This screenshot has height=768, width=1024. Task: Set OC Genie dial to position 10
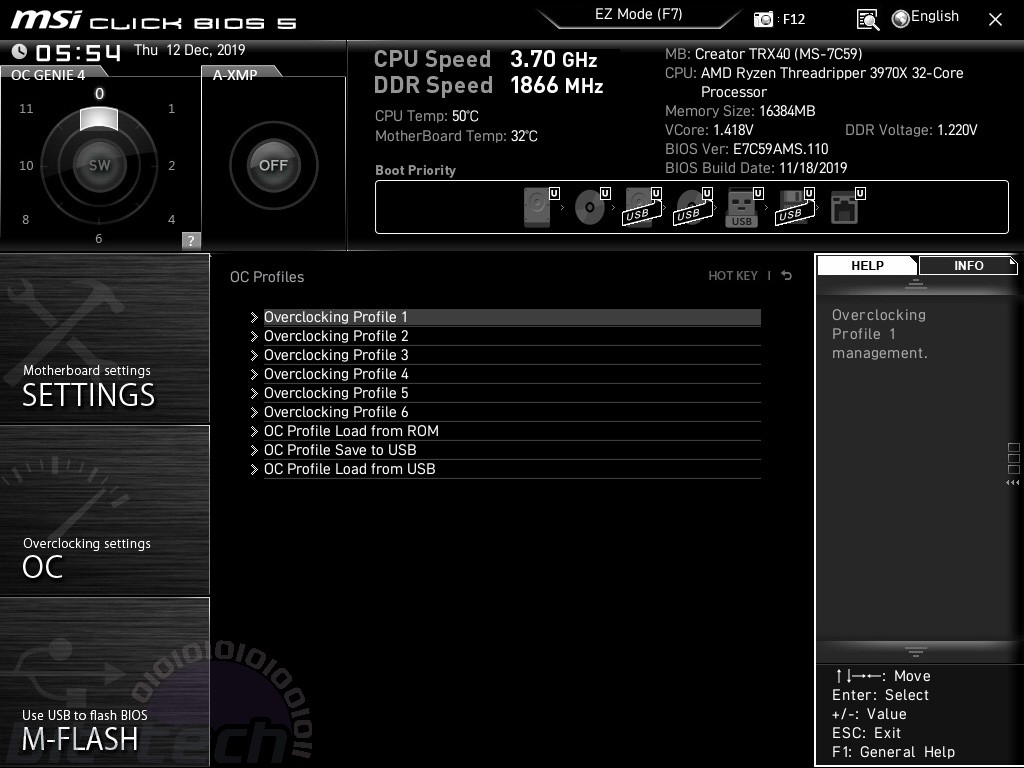pos(26,165)
